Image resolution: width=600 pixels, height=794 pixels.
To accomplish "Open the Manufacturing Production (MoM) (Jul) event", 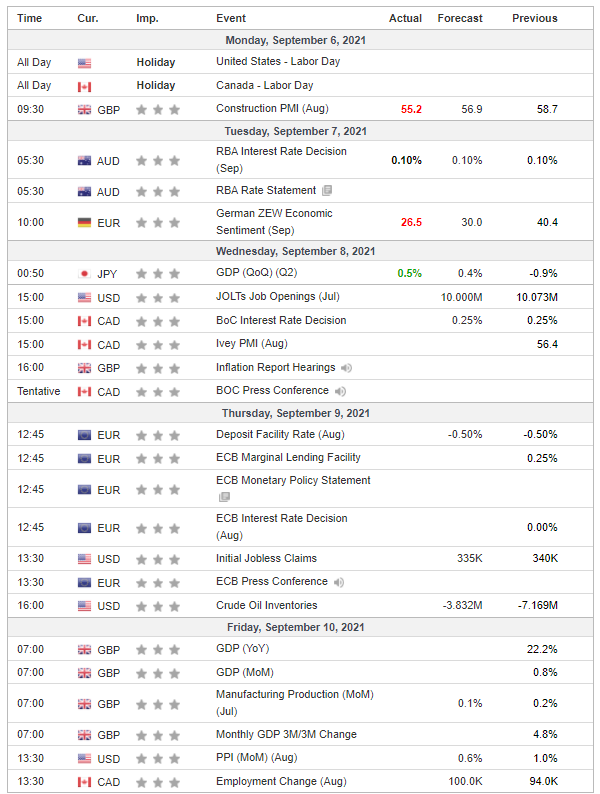I will (295, 702).
